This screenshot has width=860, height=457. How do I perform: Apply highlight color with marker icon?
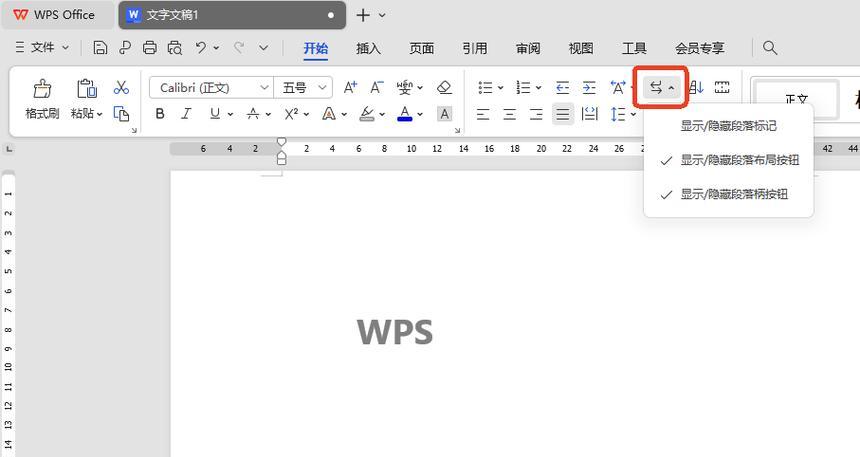coord(367,114)
